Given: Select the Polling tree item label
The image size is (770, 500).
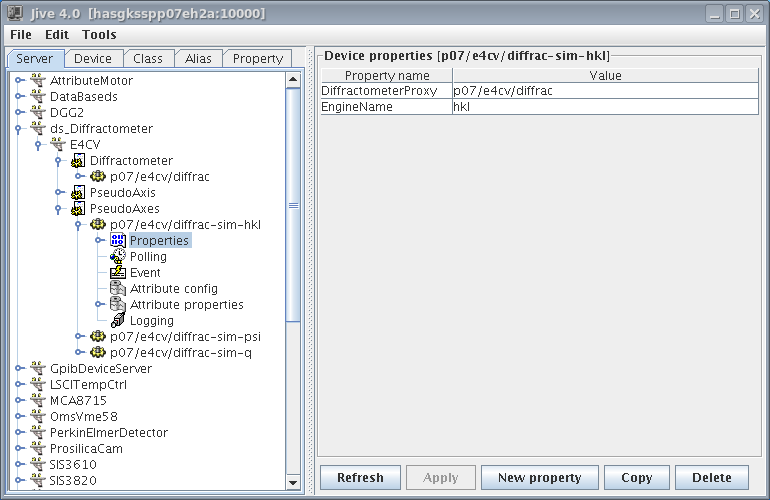Looking at the screenshot, I should 148,256.
